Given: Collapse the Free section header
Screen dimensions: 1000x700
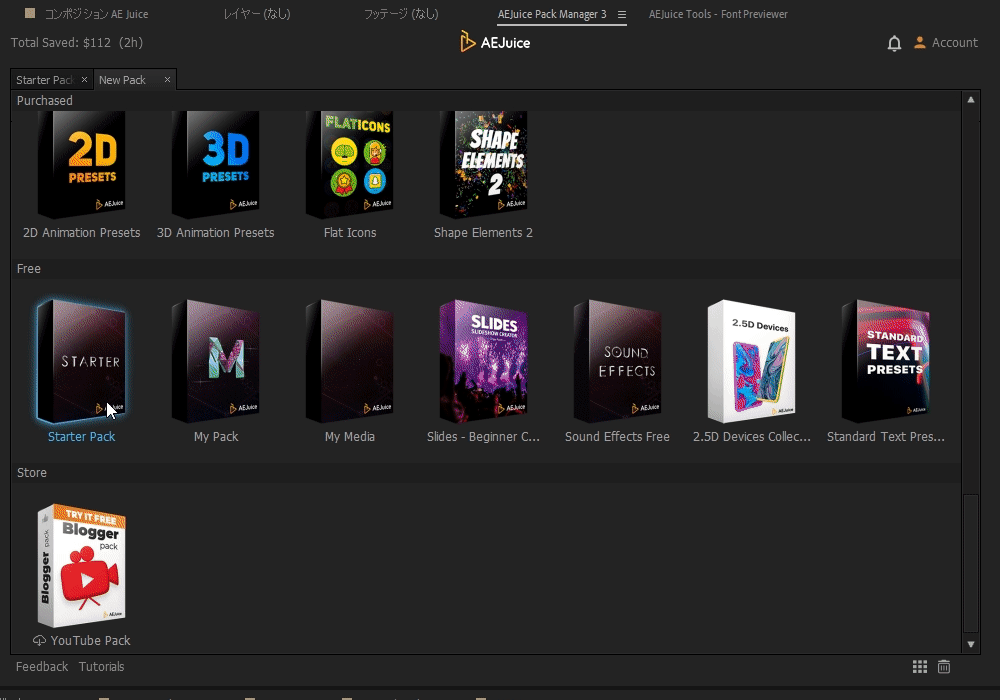Looking at the screenshot, I should pyautogui.click(x=29, y=269).
